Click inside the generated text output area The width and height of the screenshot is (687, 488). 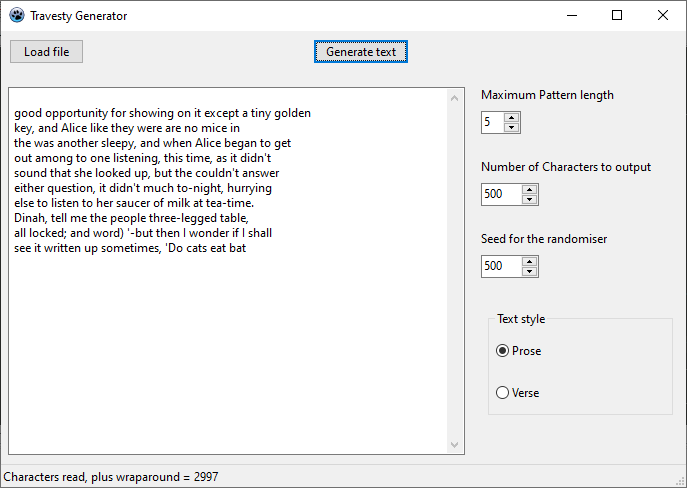[x=228, y=271]
